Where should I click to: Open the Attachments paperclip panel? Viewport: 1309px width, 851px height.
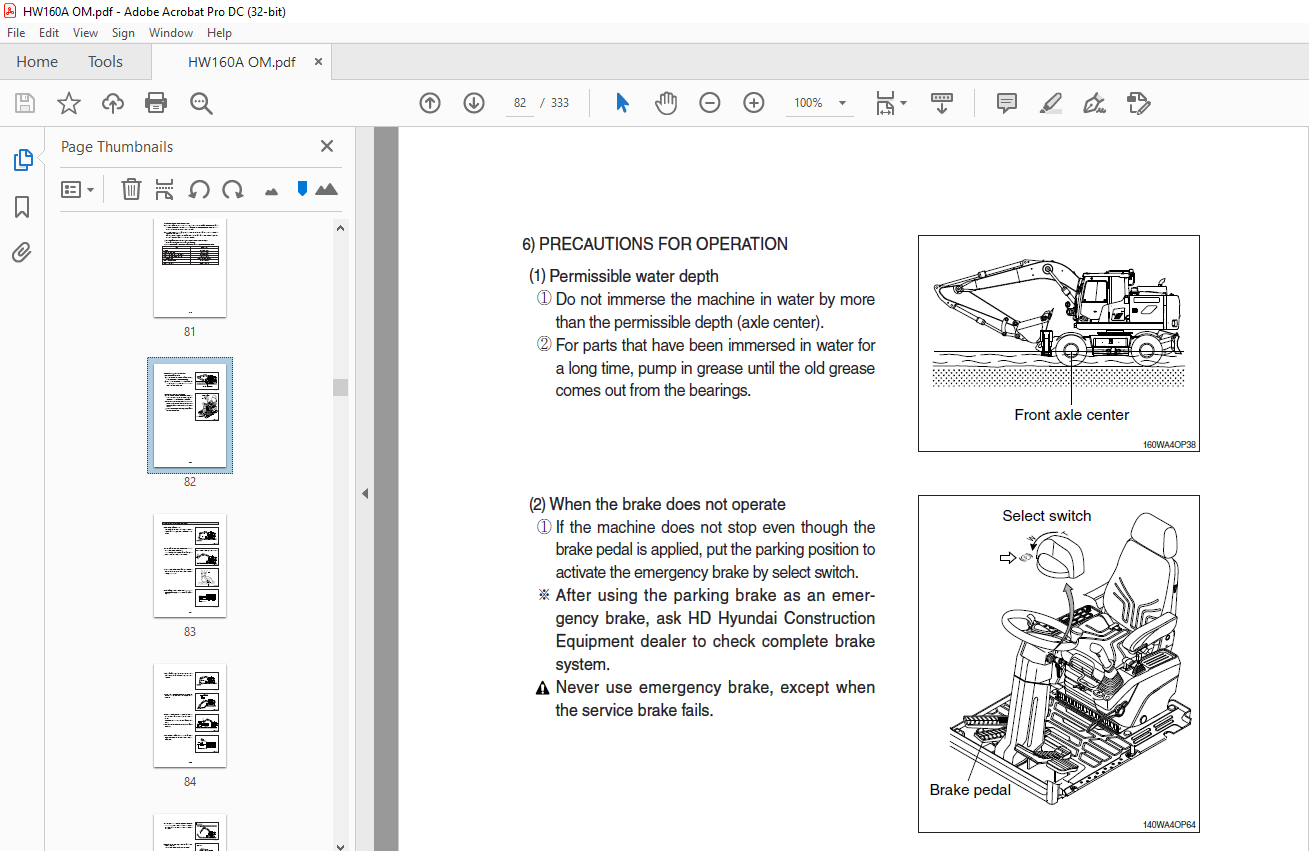(x=22, y=252)
